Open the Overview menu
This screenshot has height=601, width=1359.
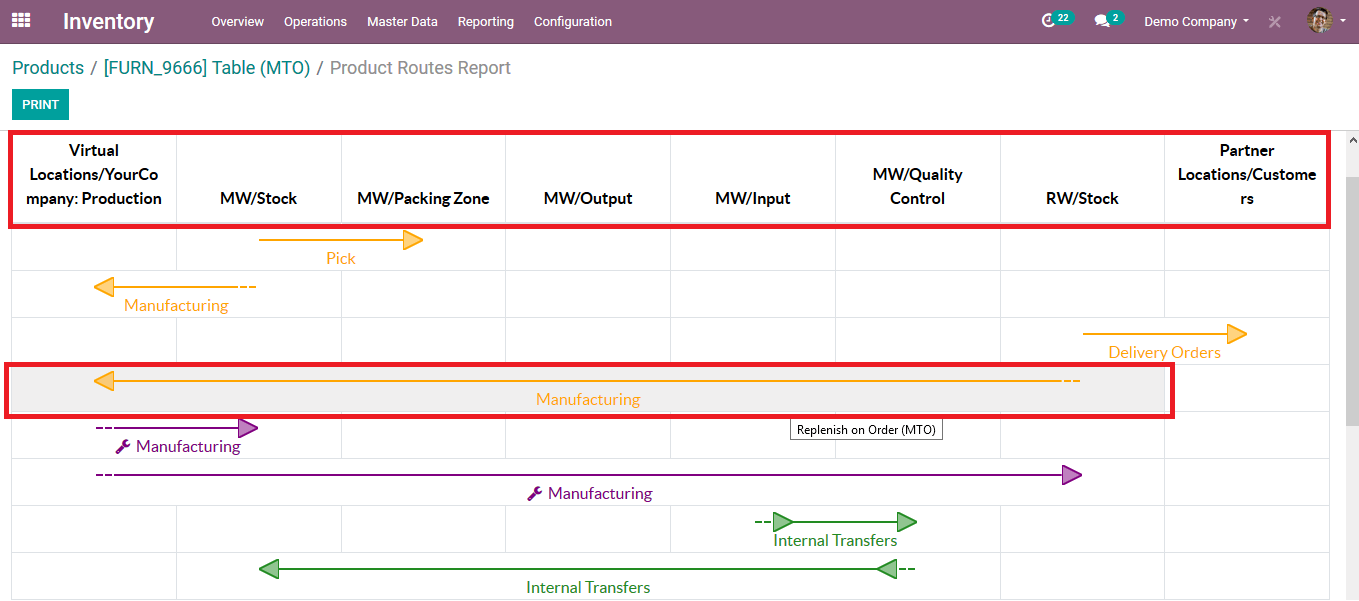(238, 21)
